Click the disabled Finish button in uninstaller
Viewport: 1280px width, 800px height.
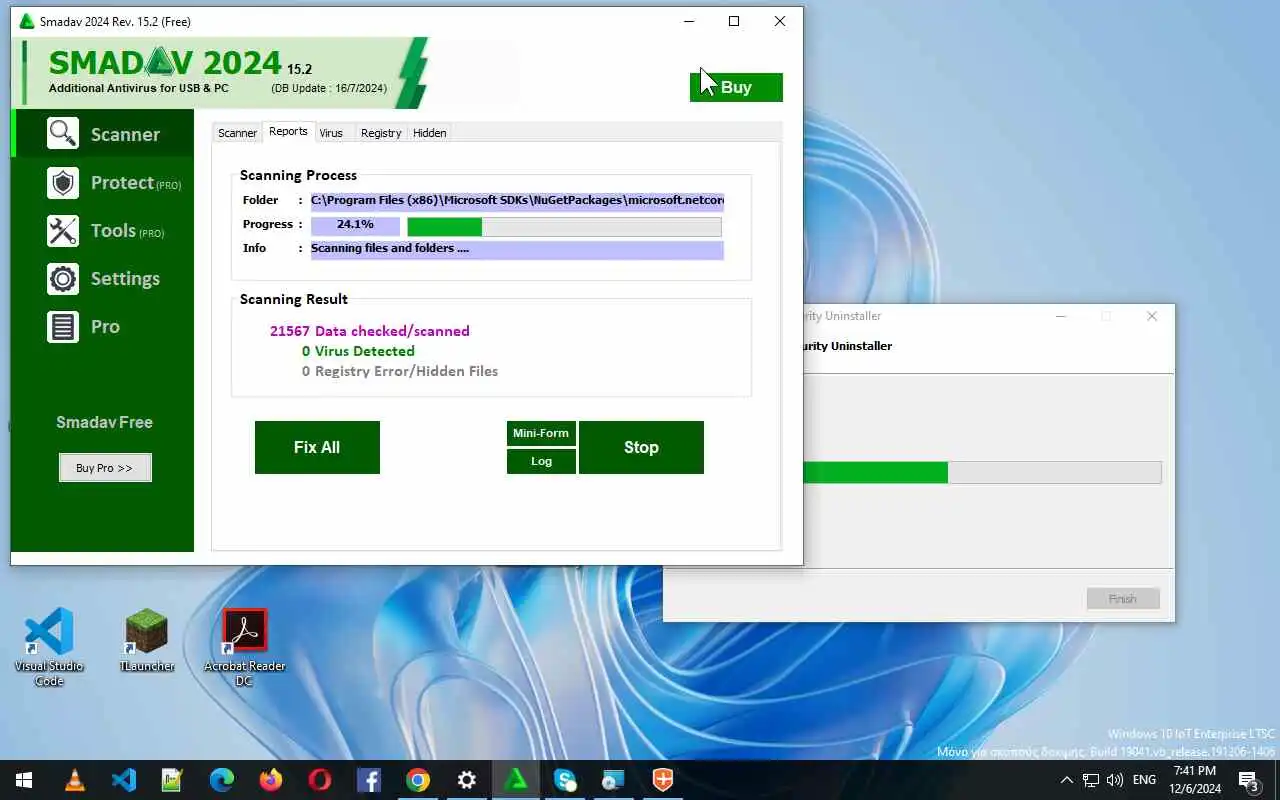(1123, 599)
